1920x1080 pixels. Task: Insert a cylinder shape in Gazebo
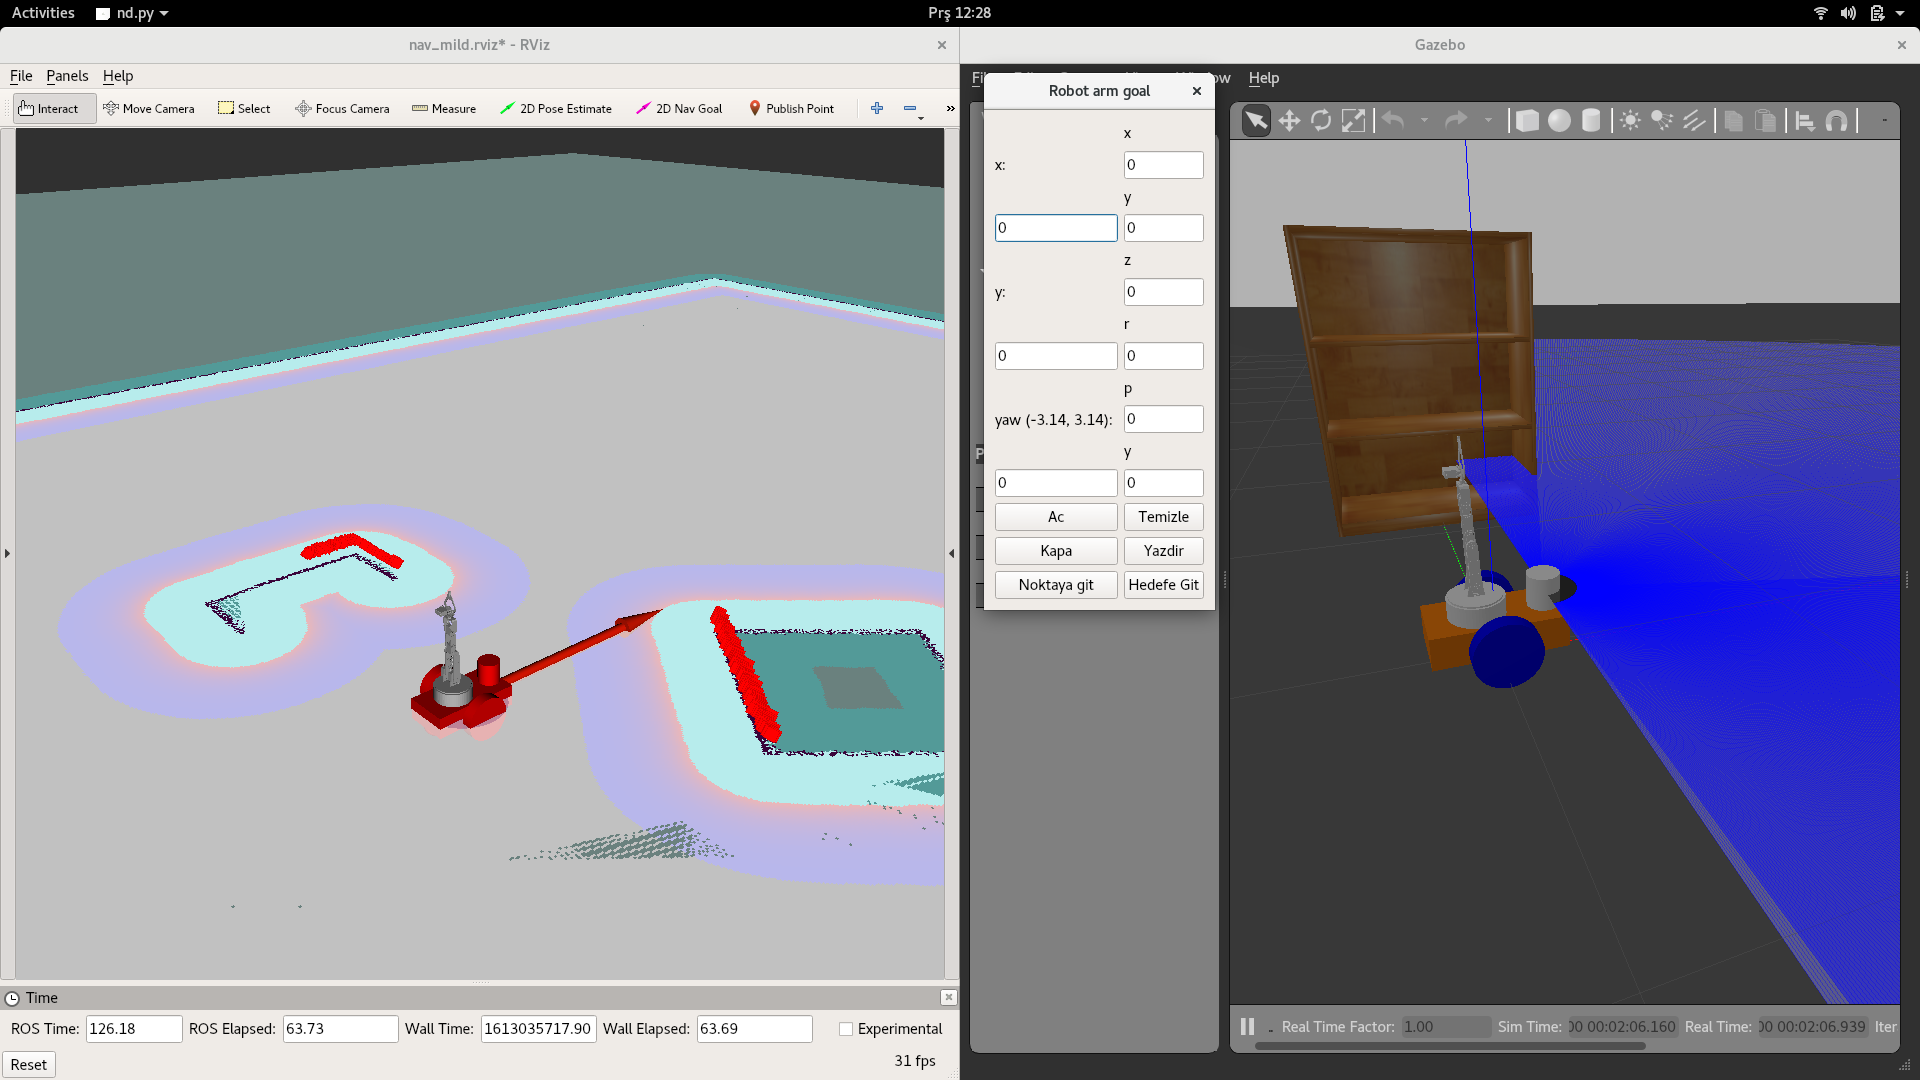[1591, 121]
